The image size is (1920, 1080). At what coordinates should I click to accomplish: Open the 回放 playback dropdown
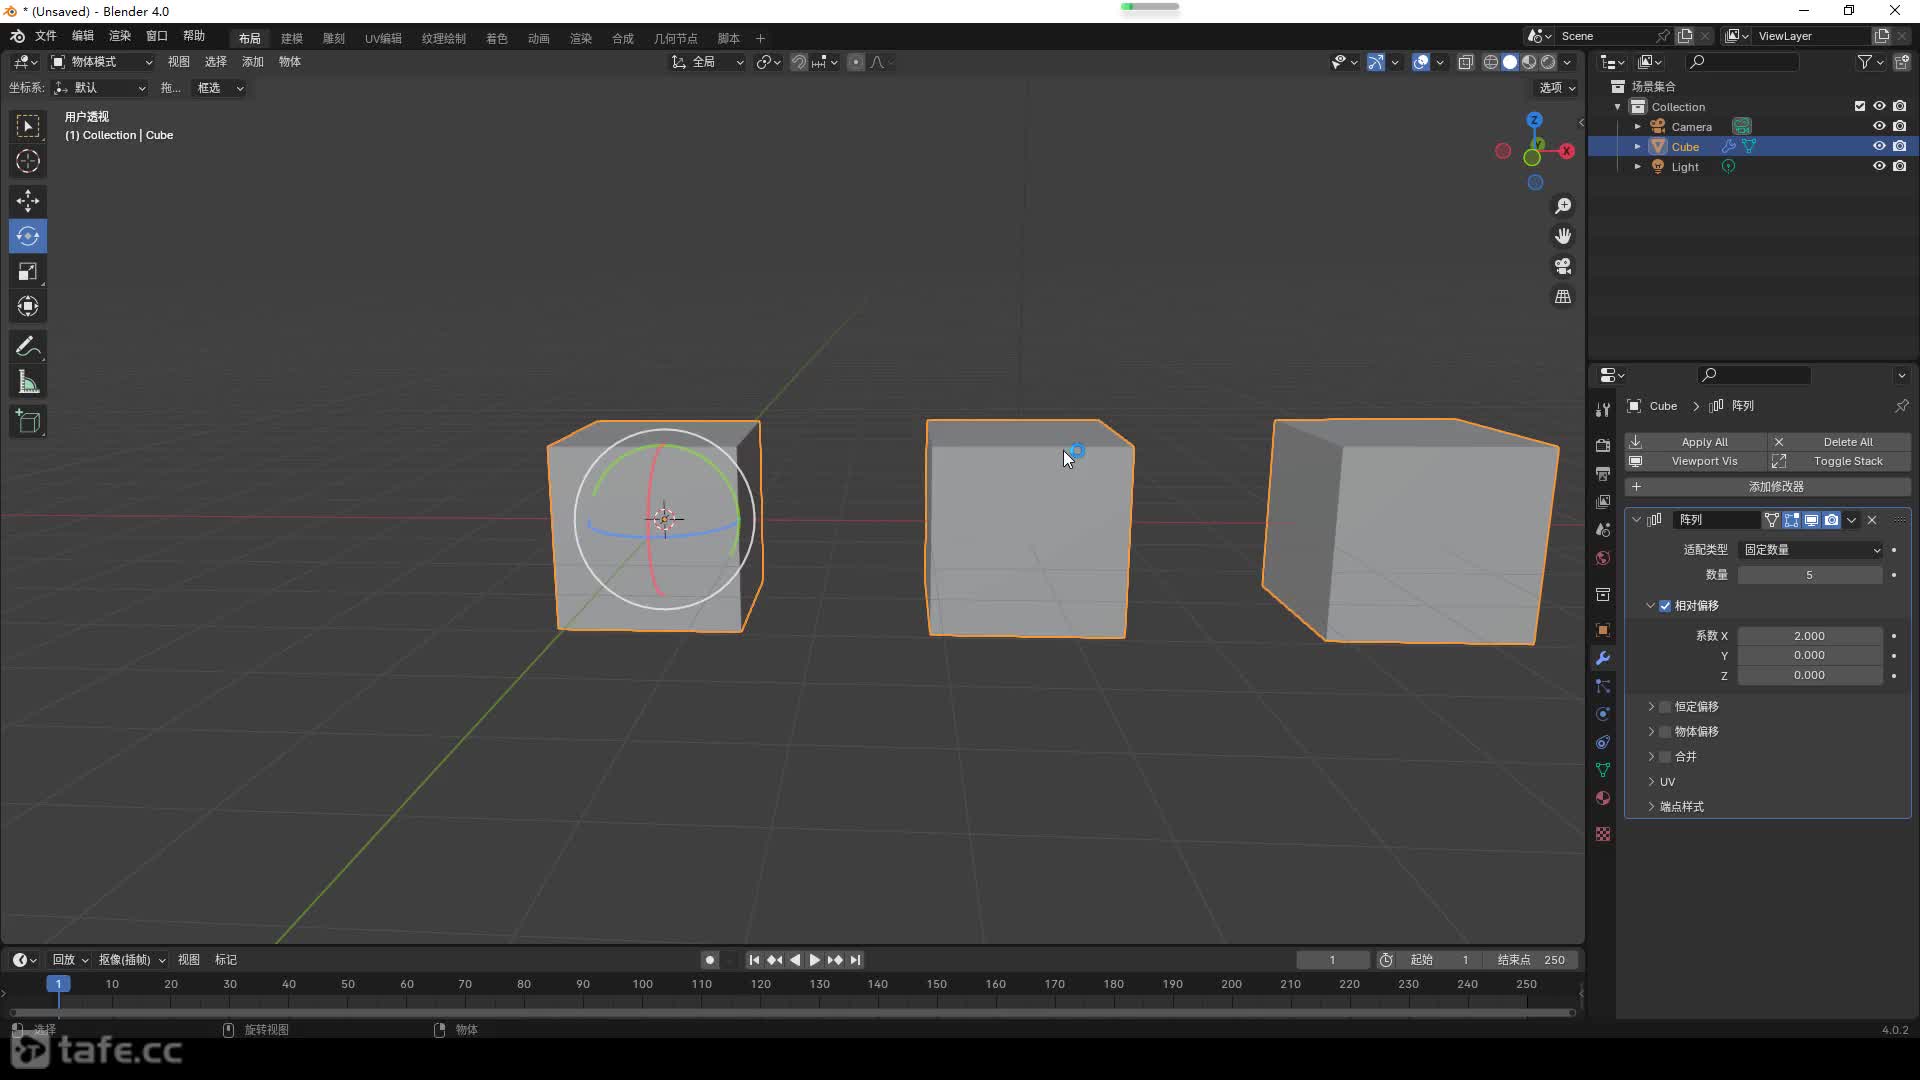[70, 960]
